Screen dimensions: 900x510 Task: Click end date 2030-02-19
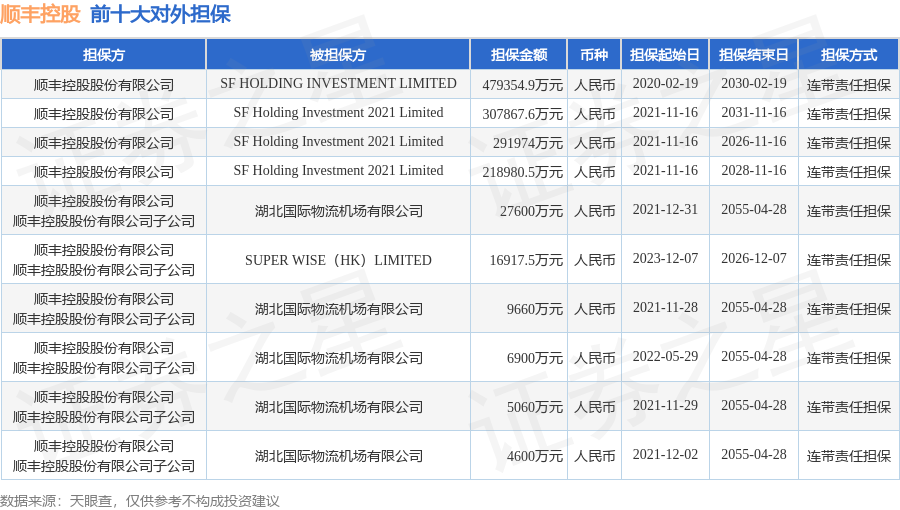754,84
